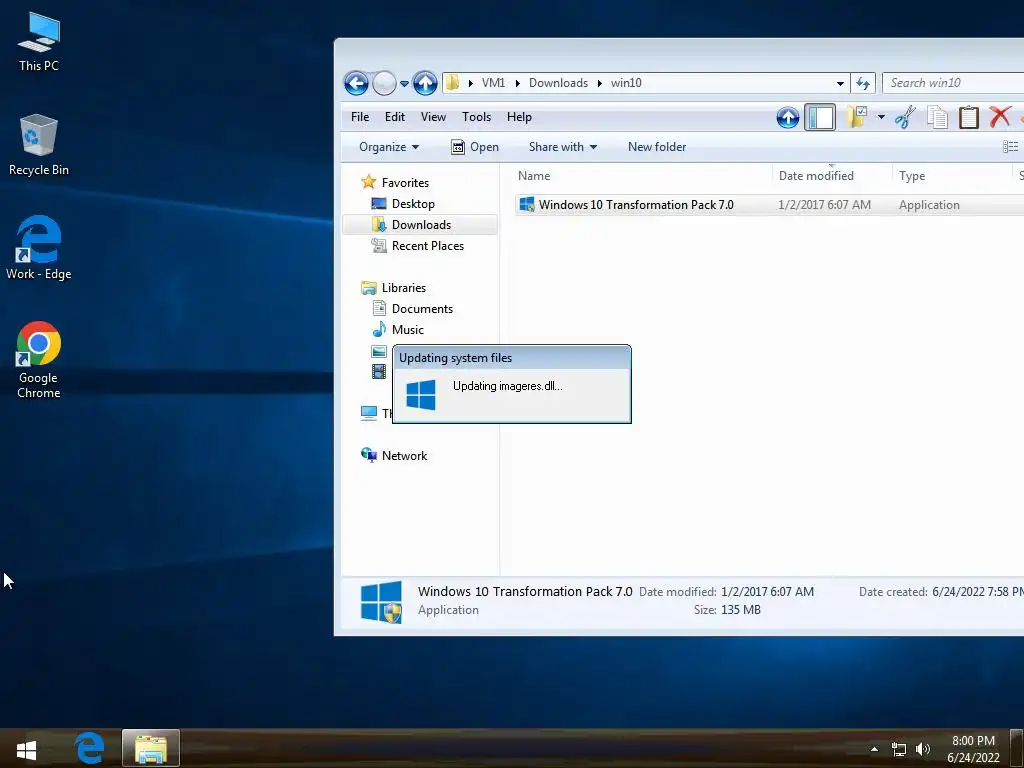Click Downloads in the address breadcrumb
The width and height of the screenshot is (1024, 768).
tap(558, 83)
